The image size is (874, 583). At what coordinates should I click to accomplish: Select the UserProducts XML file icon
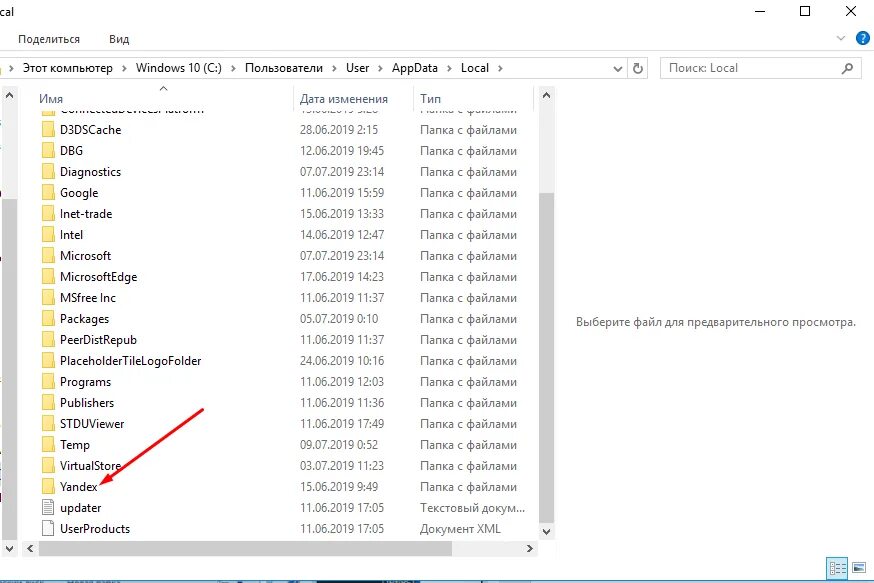pyautogui.click(x=48, y=529)
